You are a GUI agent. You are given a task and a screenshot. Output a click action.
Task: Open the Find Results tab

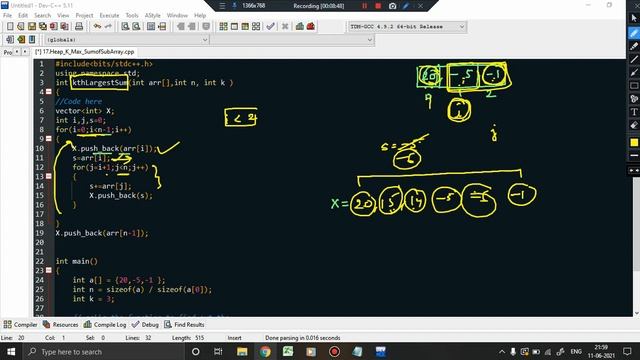tap(184, 324)
